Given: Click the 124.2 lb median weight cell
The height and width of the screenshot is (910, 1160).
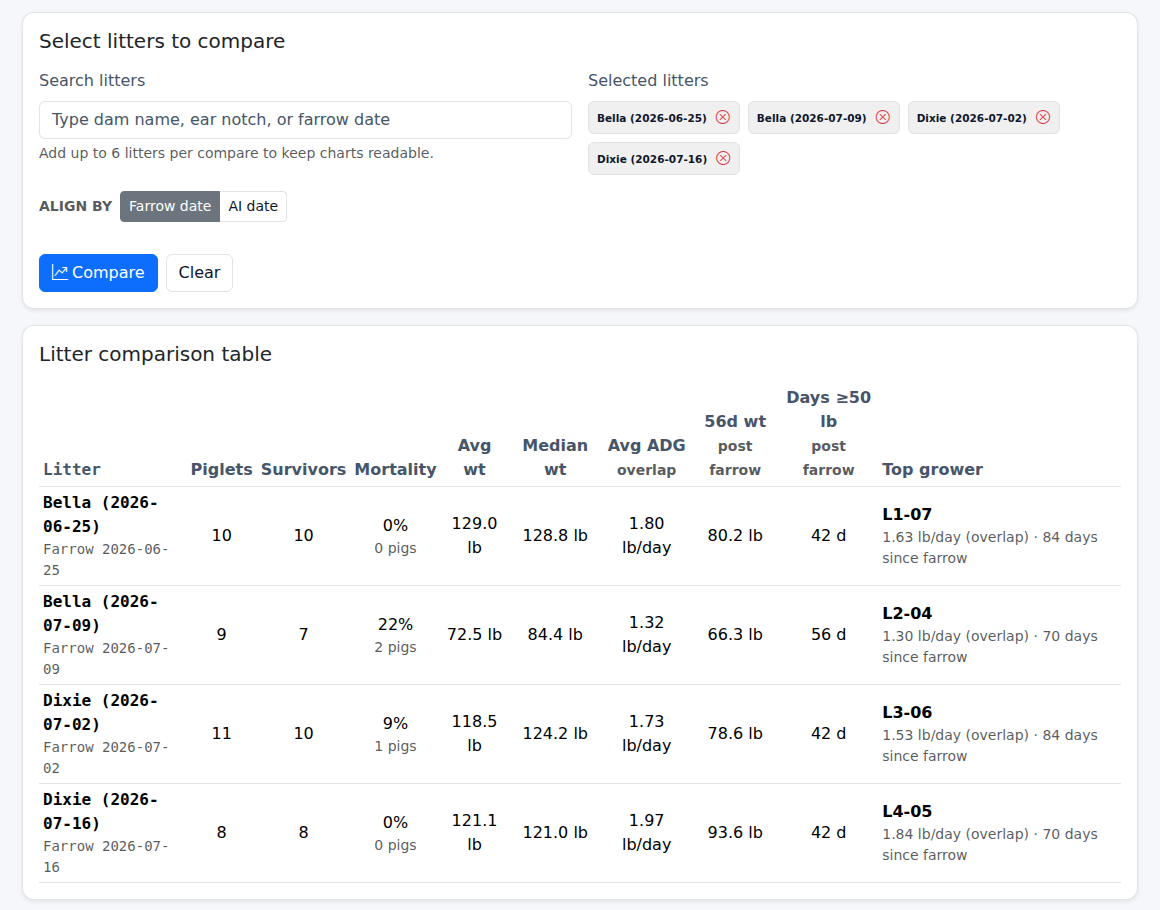Looking at the screenshot, I should 555,734.
